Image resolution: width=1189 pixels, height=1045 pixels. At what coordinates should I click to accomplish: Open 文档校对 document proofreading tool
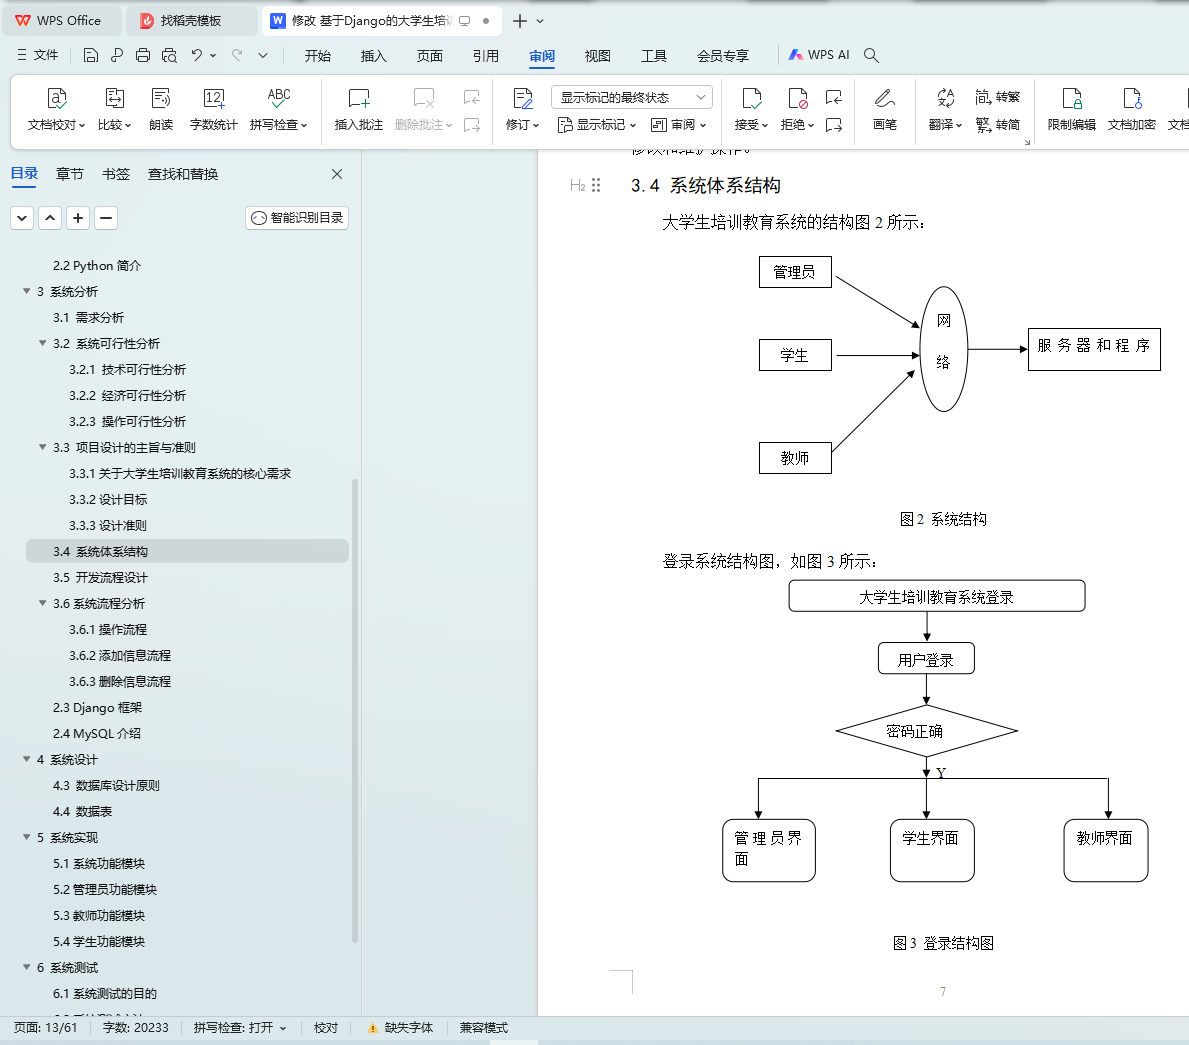[x=57, y=109]
